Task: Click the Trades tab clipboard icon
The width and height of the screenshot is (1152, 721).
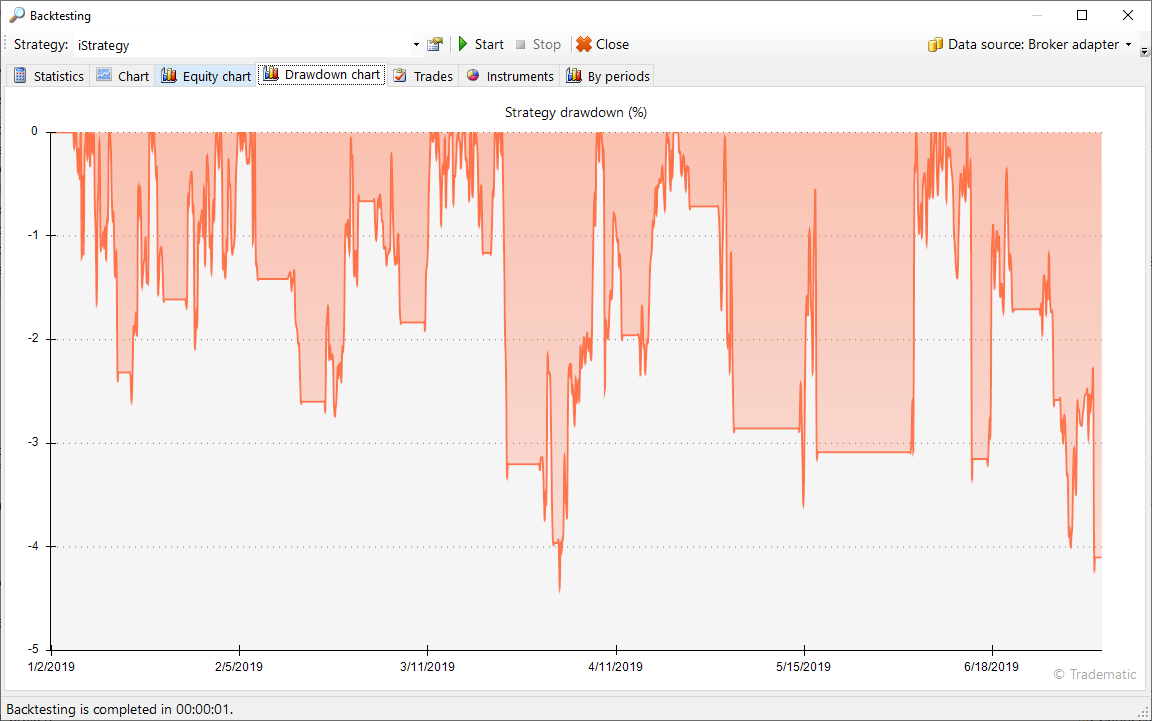Action: tap(400, 76)
